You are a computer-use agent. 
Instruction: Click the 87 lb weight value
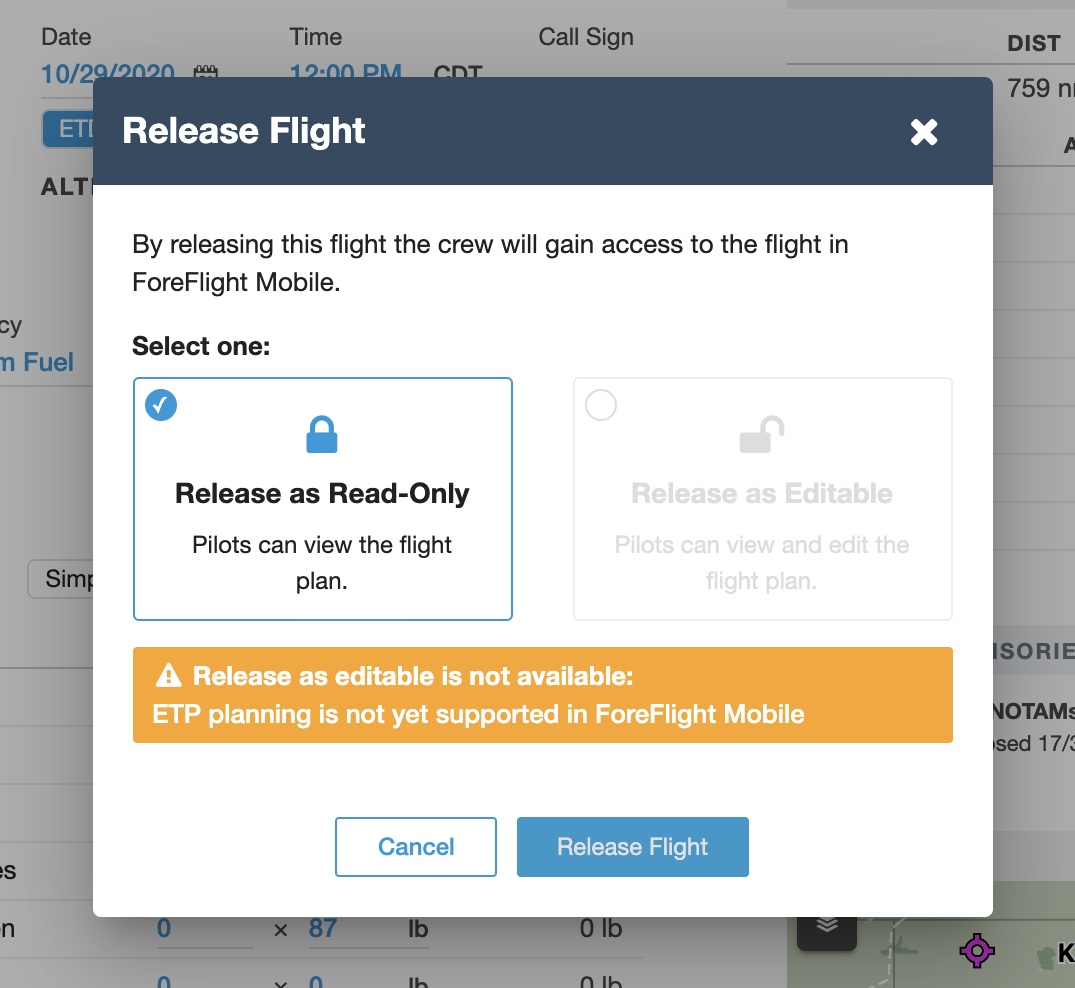[322, 929]
